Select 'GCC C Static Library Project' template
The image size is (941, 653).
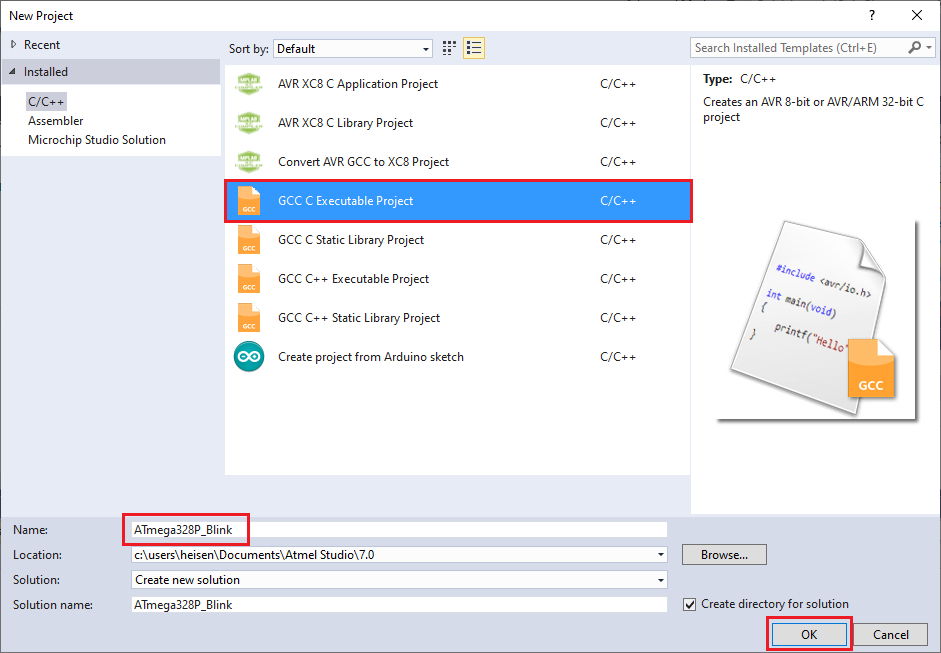click(x=457, y=240)
